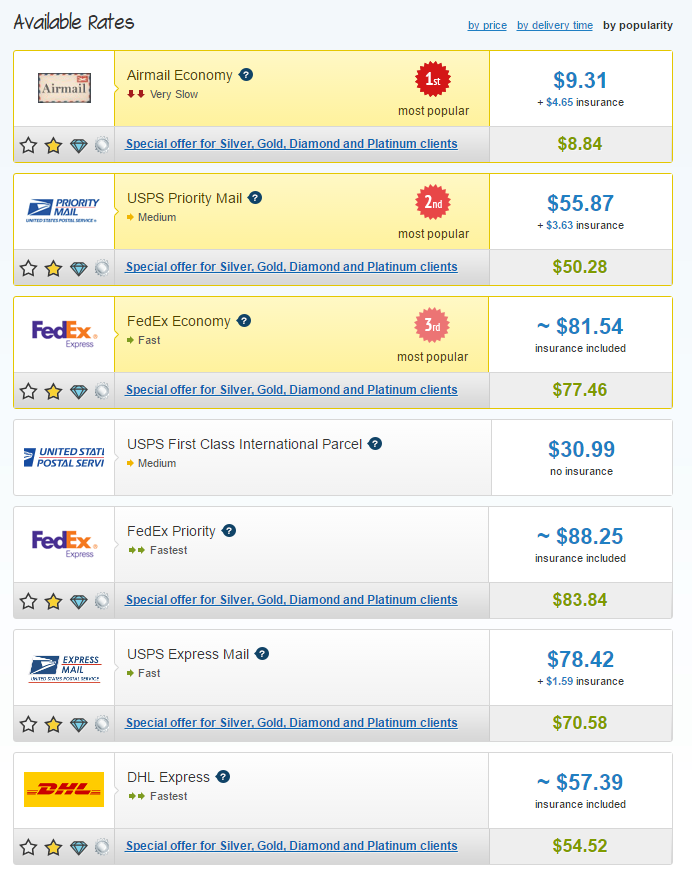The height and width of the screenshot is (873, 692).
Task: Sort rates by delivery time
Action: click(554, 26)
